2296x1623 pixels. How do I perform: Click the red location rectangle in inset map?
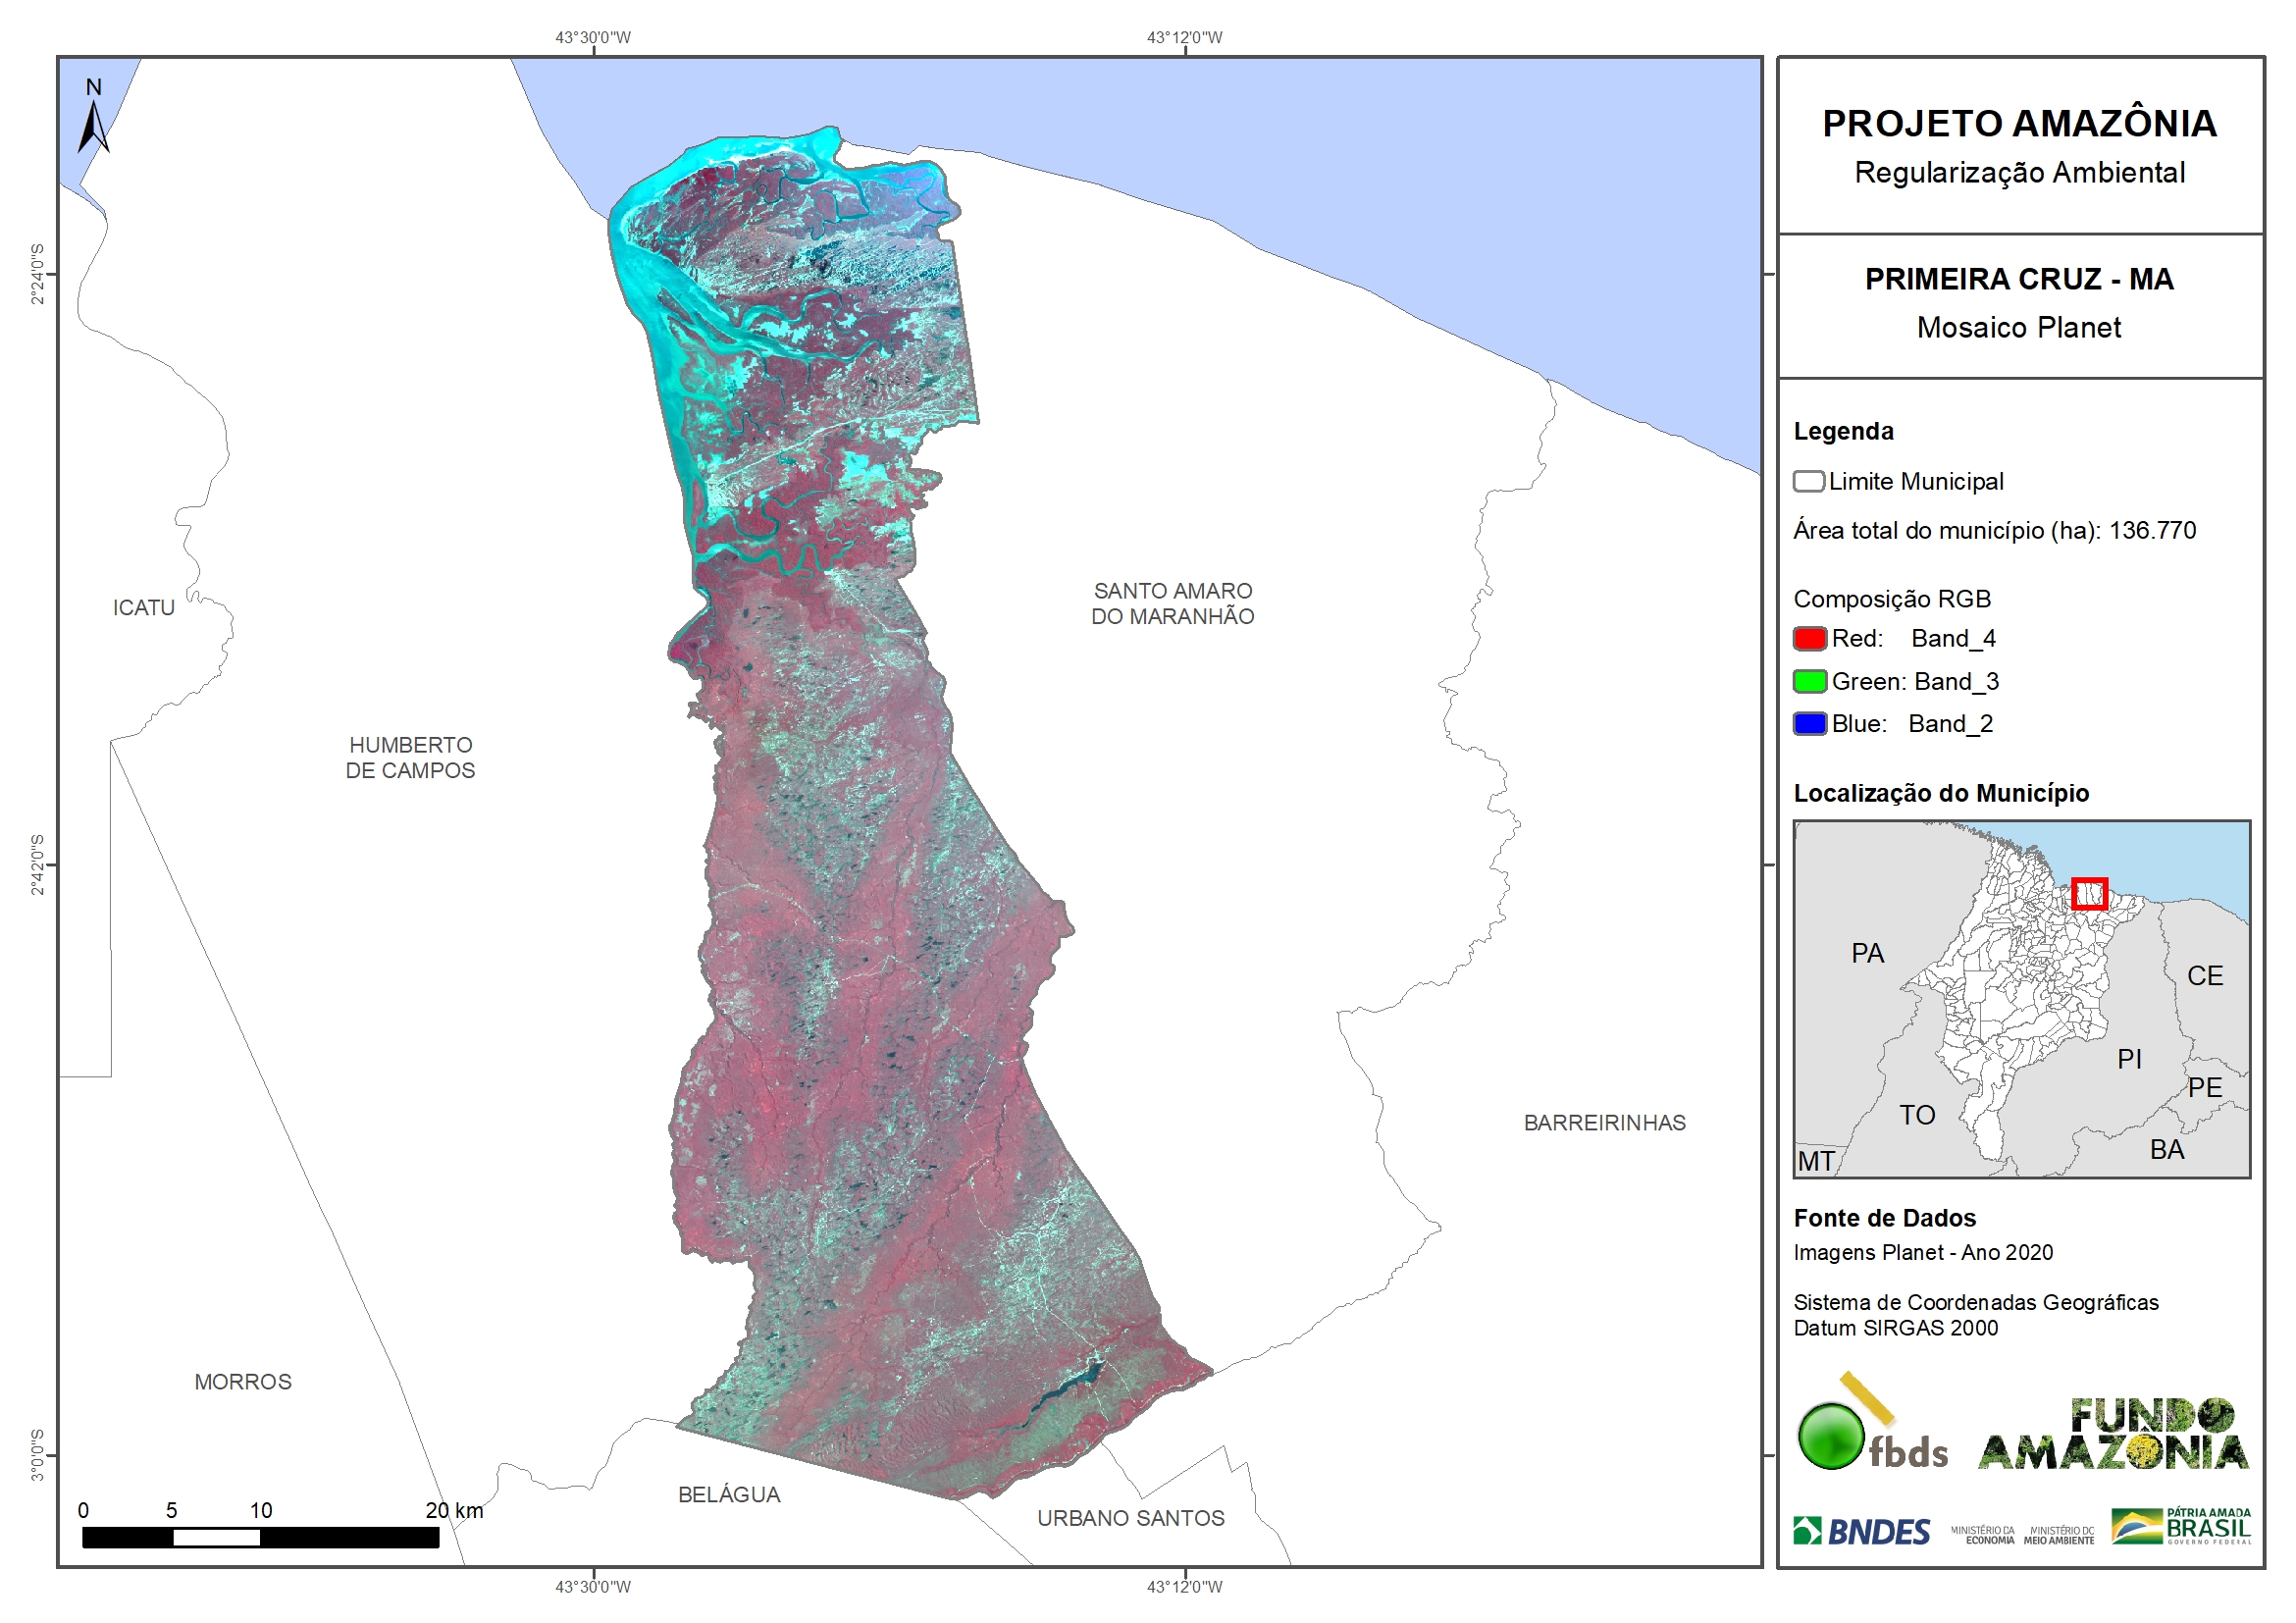tap(2089, 894)
